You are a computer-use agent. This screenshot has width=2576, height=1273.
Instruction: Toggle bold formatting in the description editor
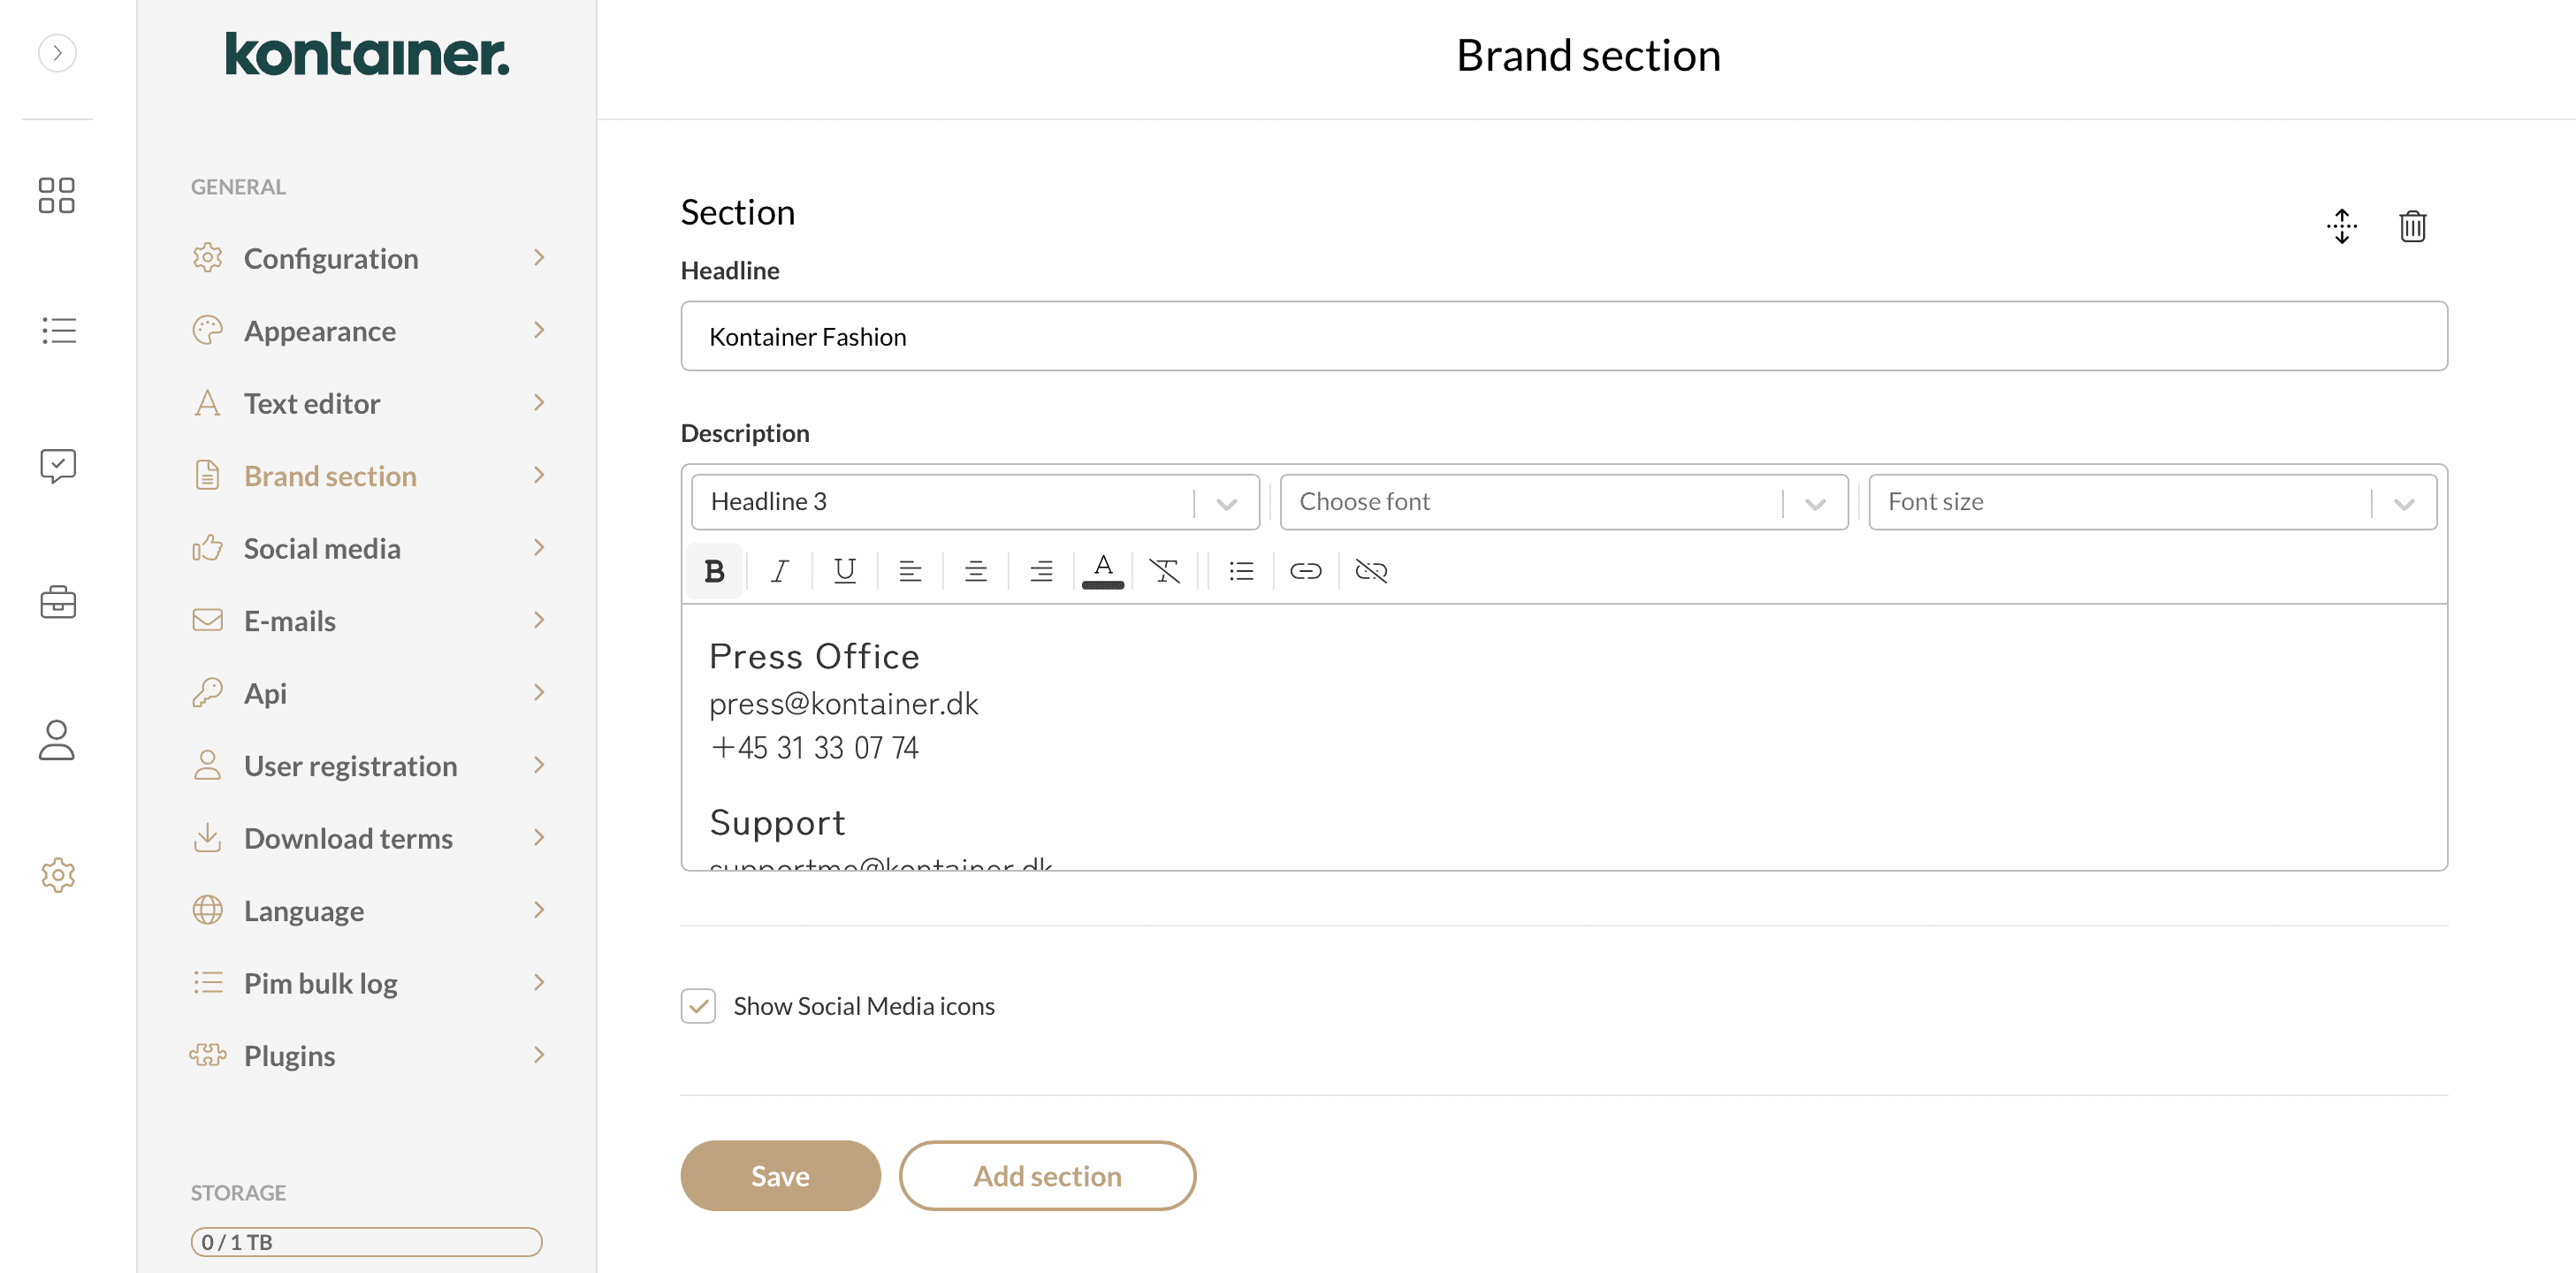(x=714, y=570)
